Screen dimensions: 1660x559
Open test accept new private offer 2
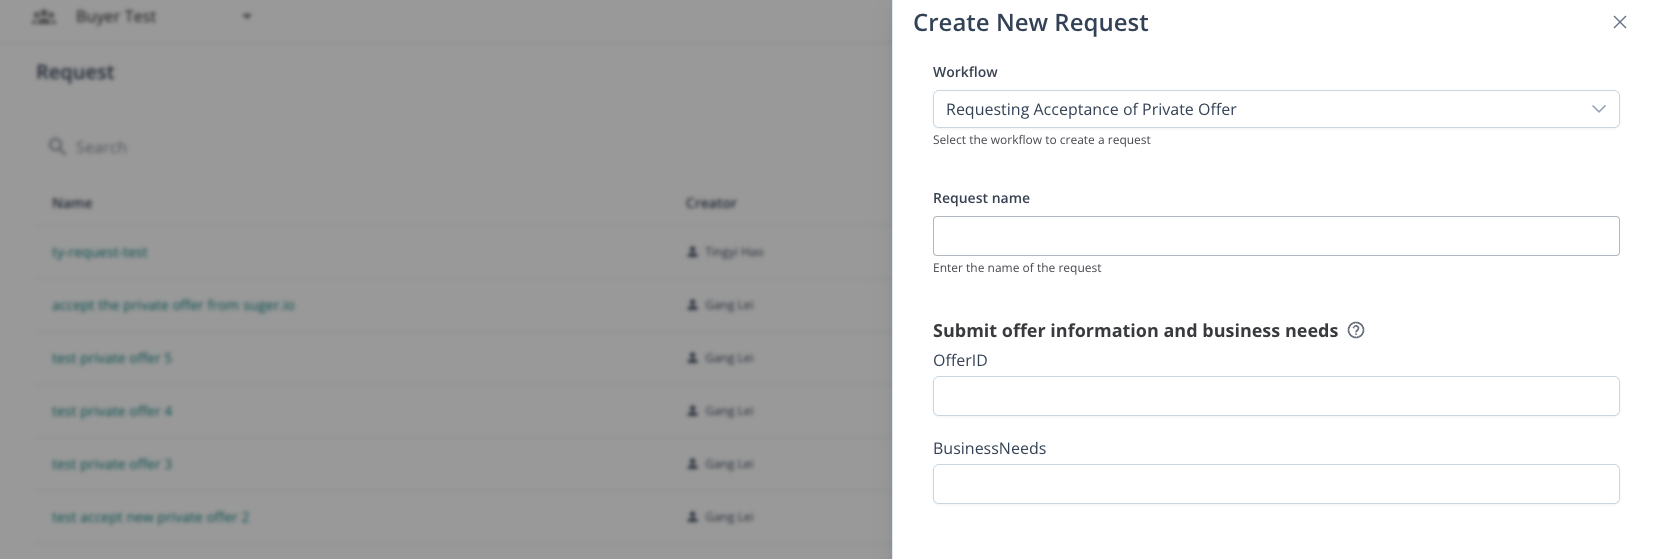[150, 517]
